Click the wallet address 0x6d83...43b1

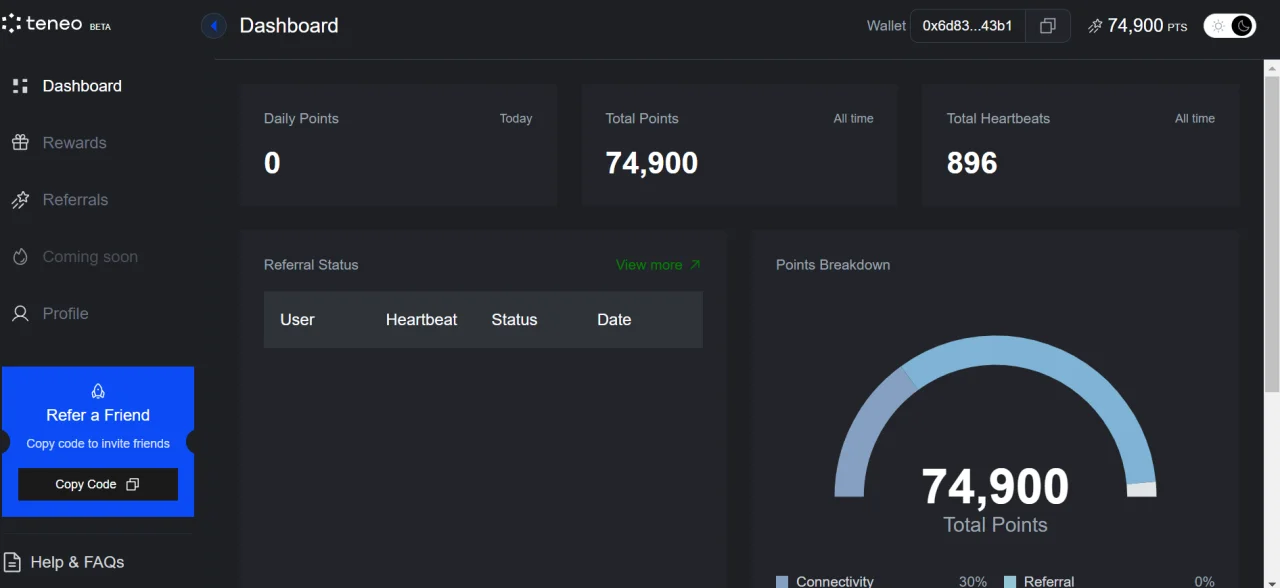pos(968,26)
